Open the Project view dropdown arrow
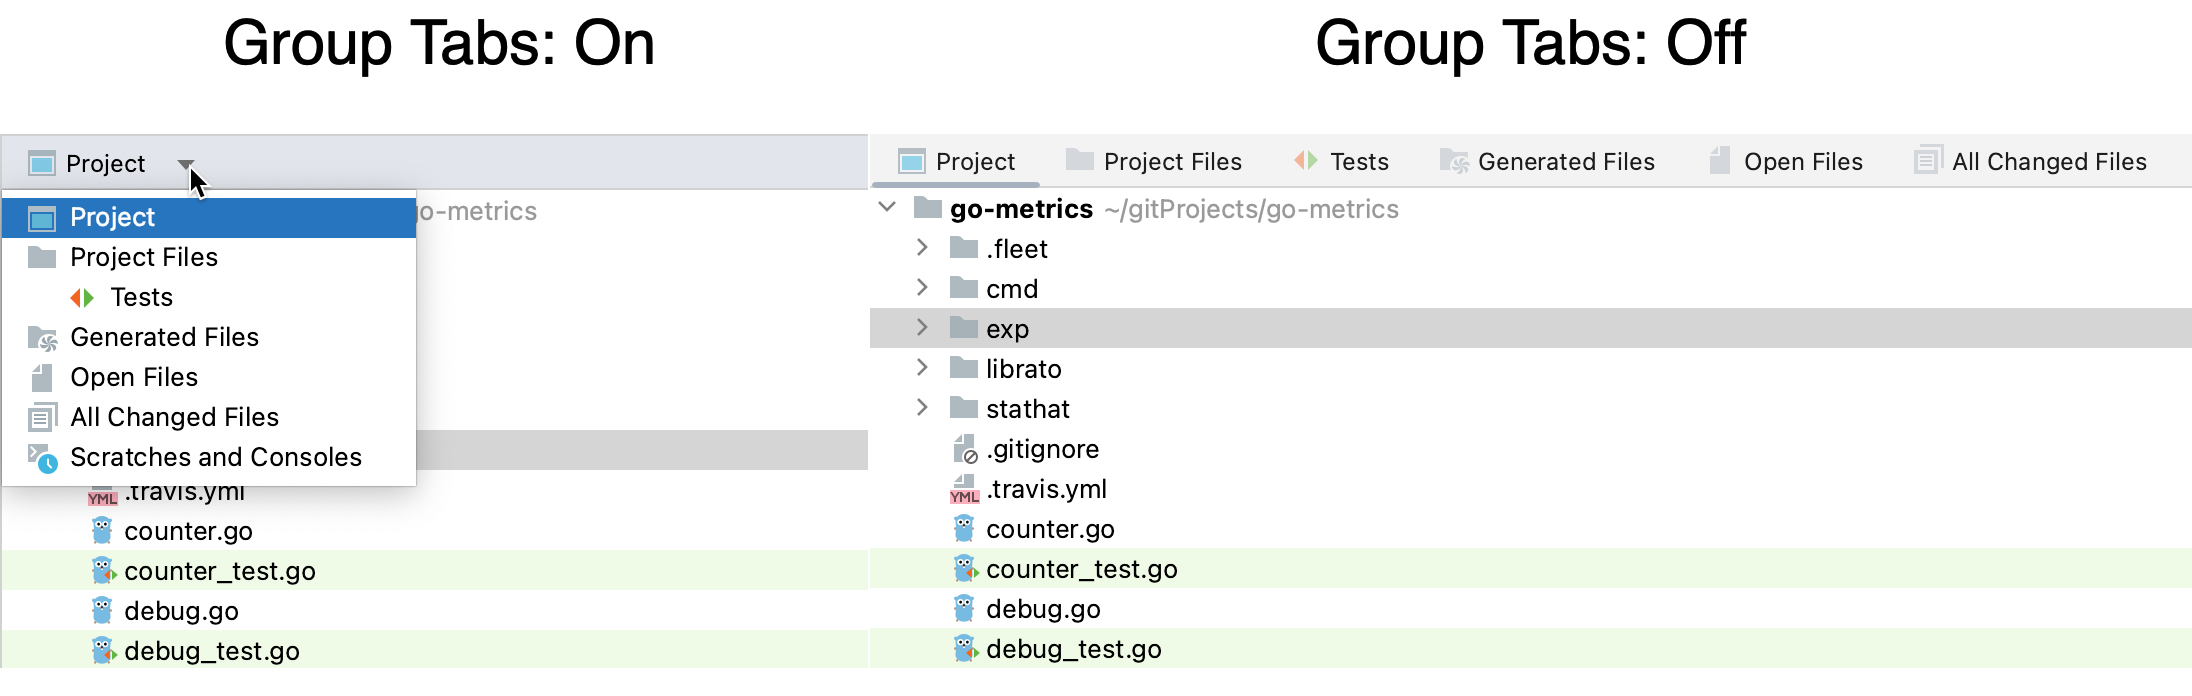This screenshot has width=2192, height=696. coord(186,164)
